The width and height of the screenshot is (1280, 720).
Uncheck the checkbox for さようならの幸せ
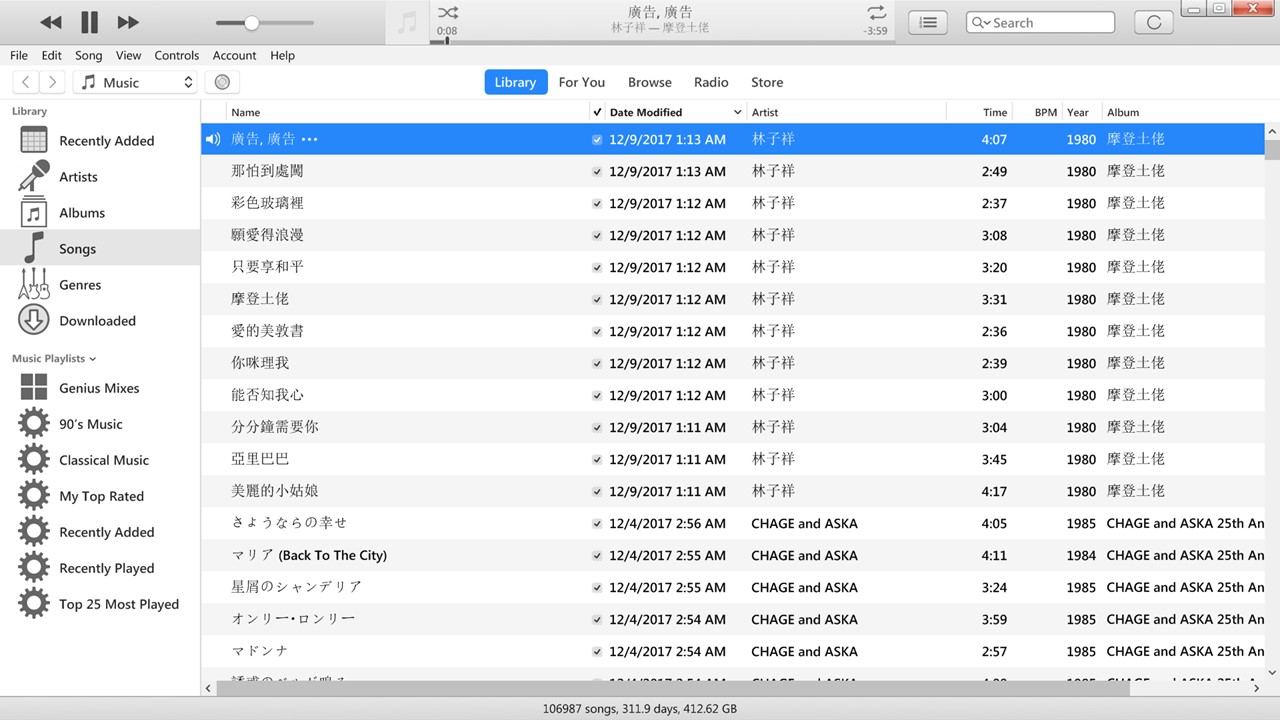pyautogui.click(x=597, y=523)
